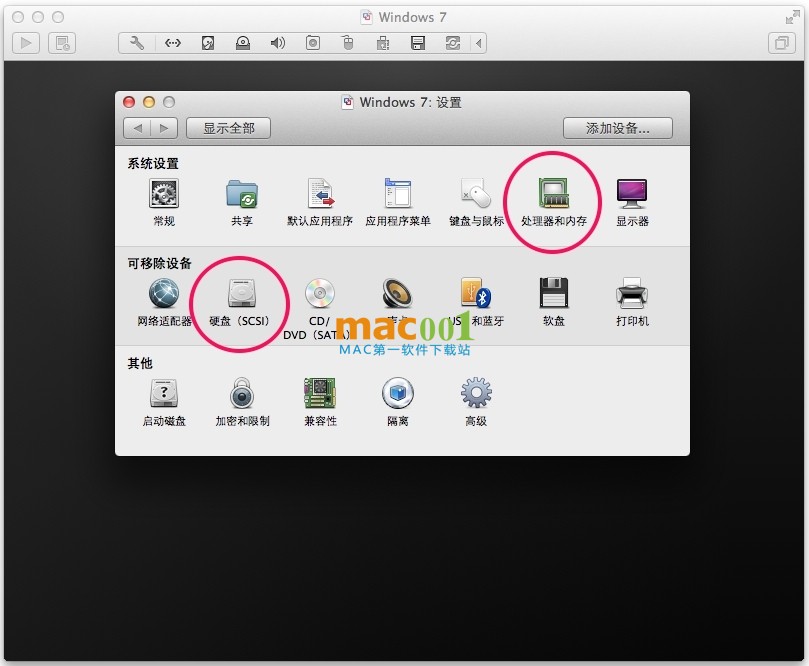The width and height of the screenshot is (809, 666).
Task: Click the hard disk toolbar icon
Action: [207, 43]
